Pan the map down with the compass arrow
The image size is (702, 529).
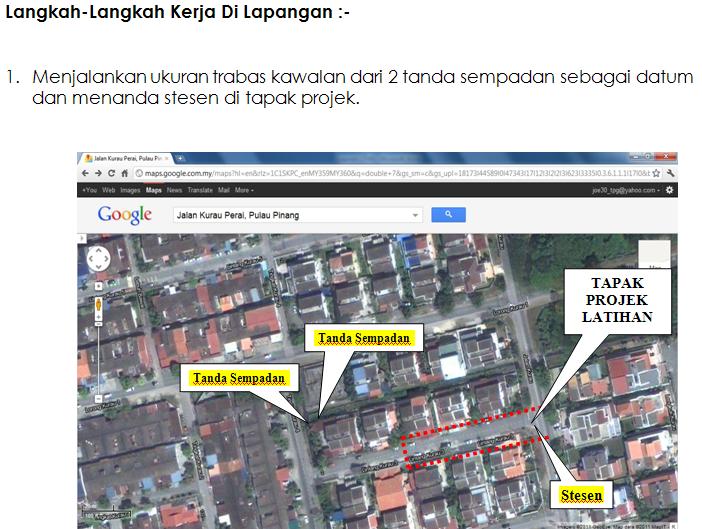point(98,267)
